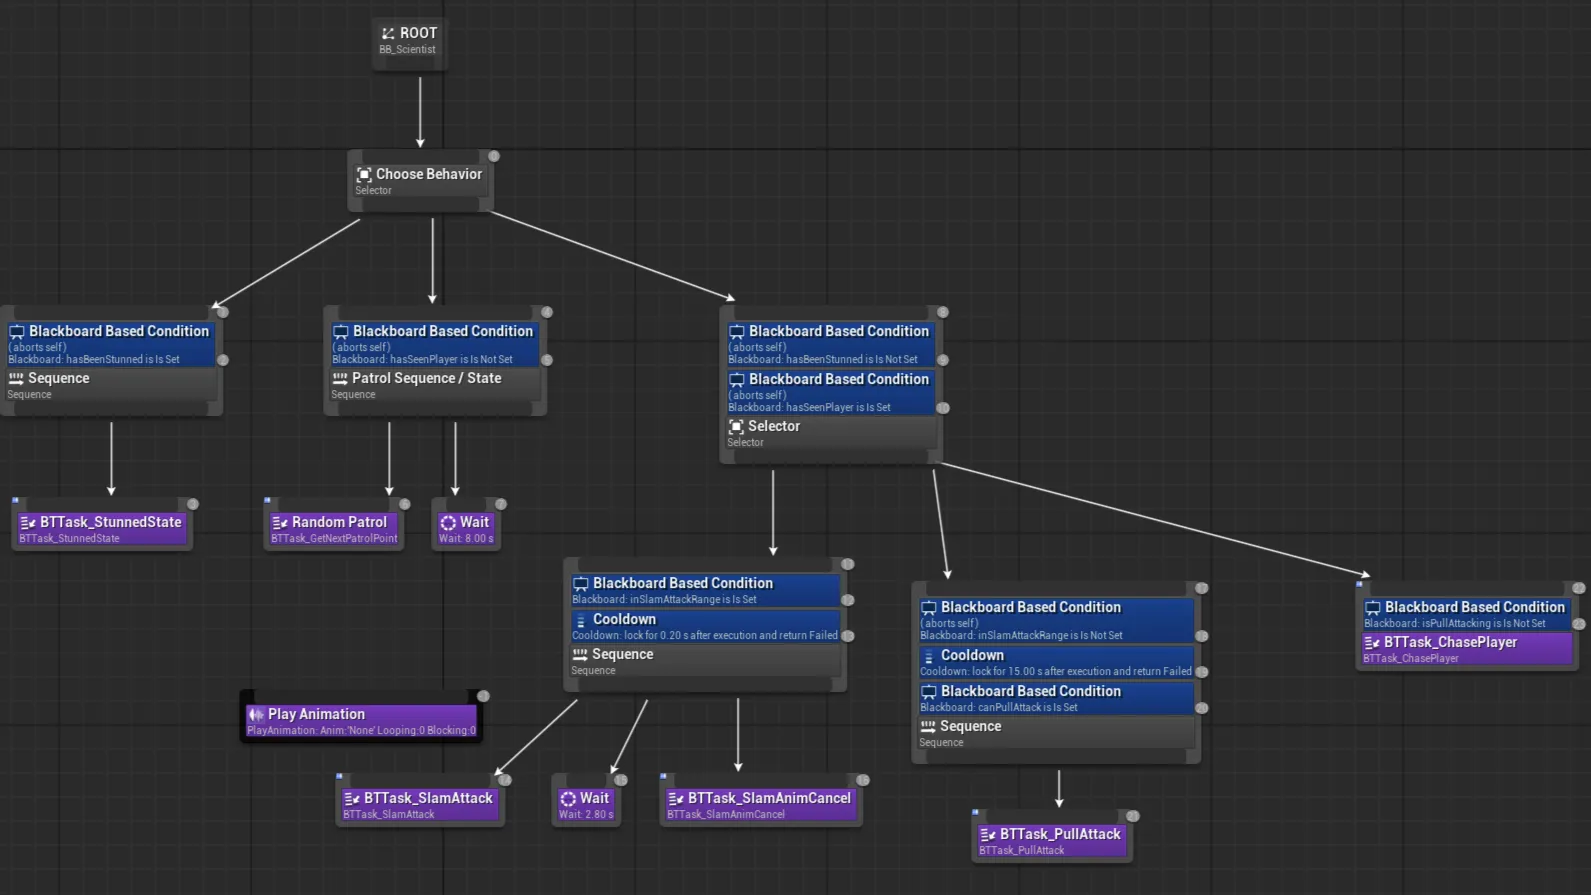Click the Wait 8.00s task node
1591x895 pixels.
click(x=466, y=528)
